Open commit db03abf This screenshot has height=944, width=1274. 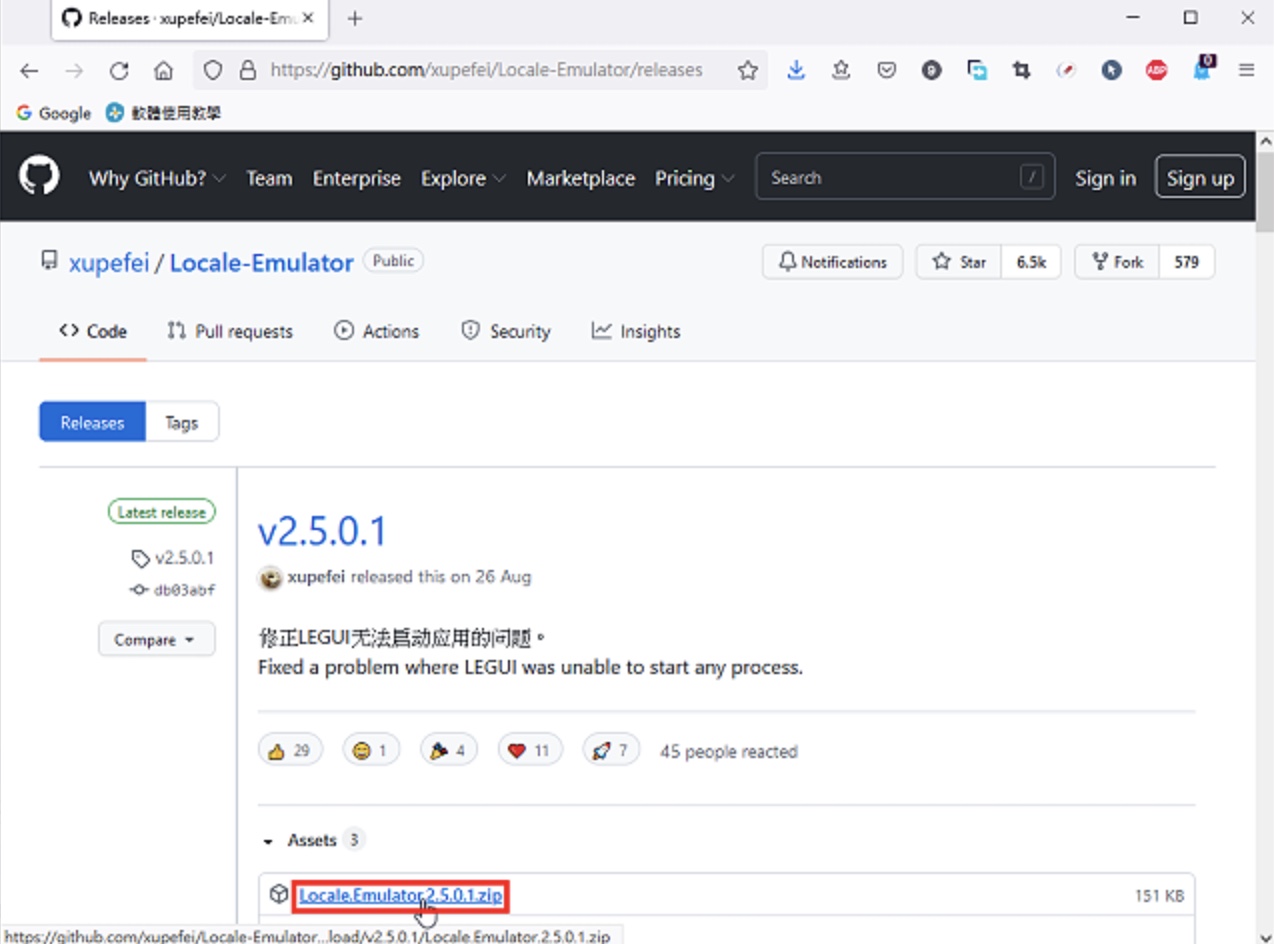coord(174,590)
